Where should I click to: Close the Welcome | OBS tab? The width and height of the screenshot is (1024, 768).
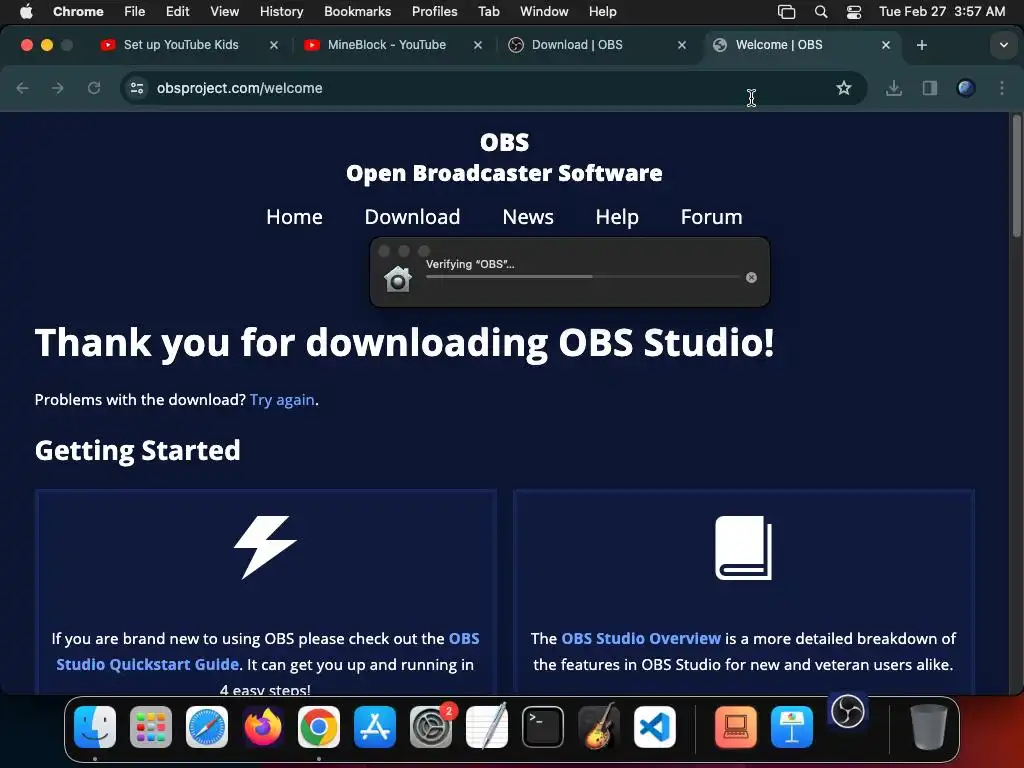886,45
